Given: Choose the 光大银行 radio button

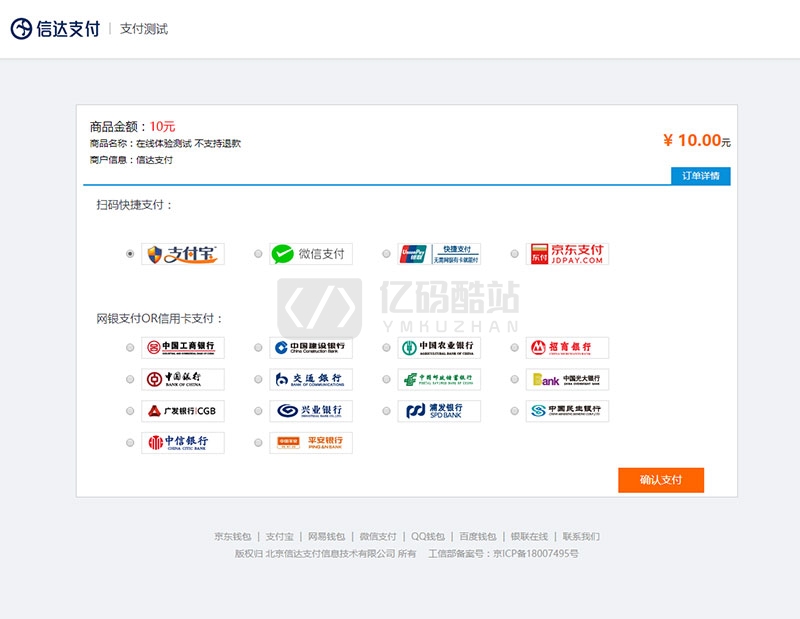Looking at the screenshot, I should (514, 379).
